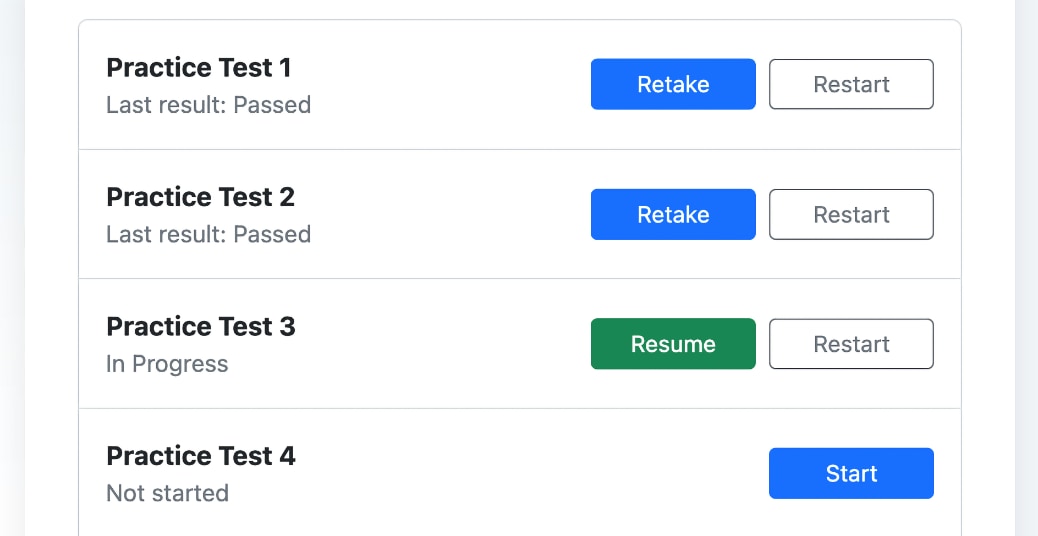Restart Practice Test 1
Screen dimensions: 1038x536
point(851,84)
